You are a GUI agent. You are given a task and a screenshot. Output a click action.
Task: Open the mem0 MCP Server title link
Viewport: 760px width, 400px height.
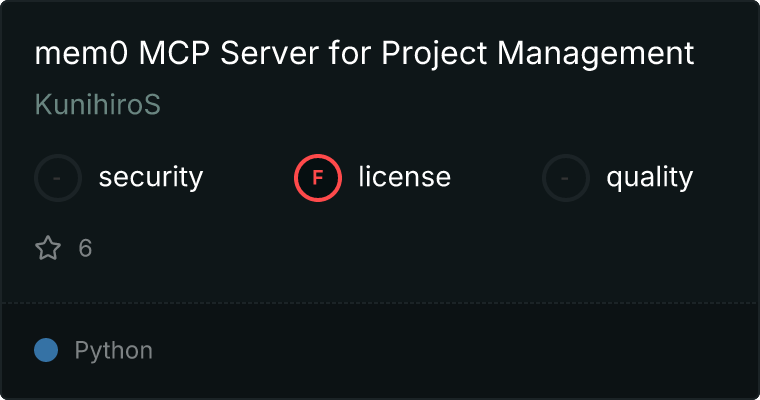pyautogui.click(x=364, y=54)
